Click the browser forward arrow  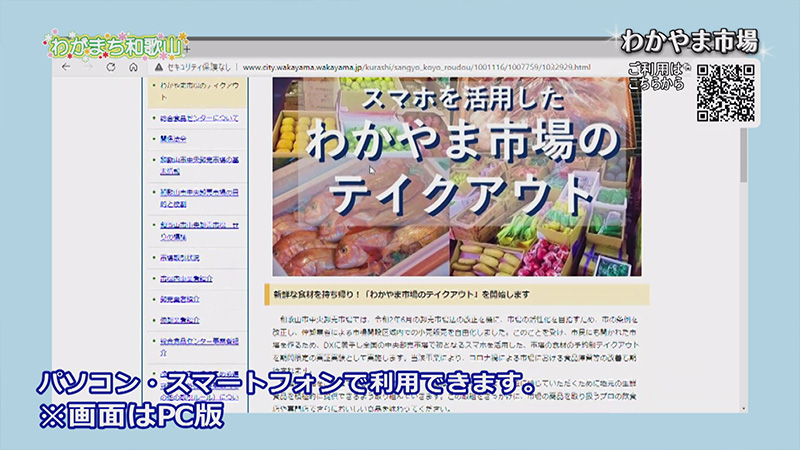89,68
